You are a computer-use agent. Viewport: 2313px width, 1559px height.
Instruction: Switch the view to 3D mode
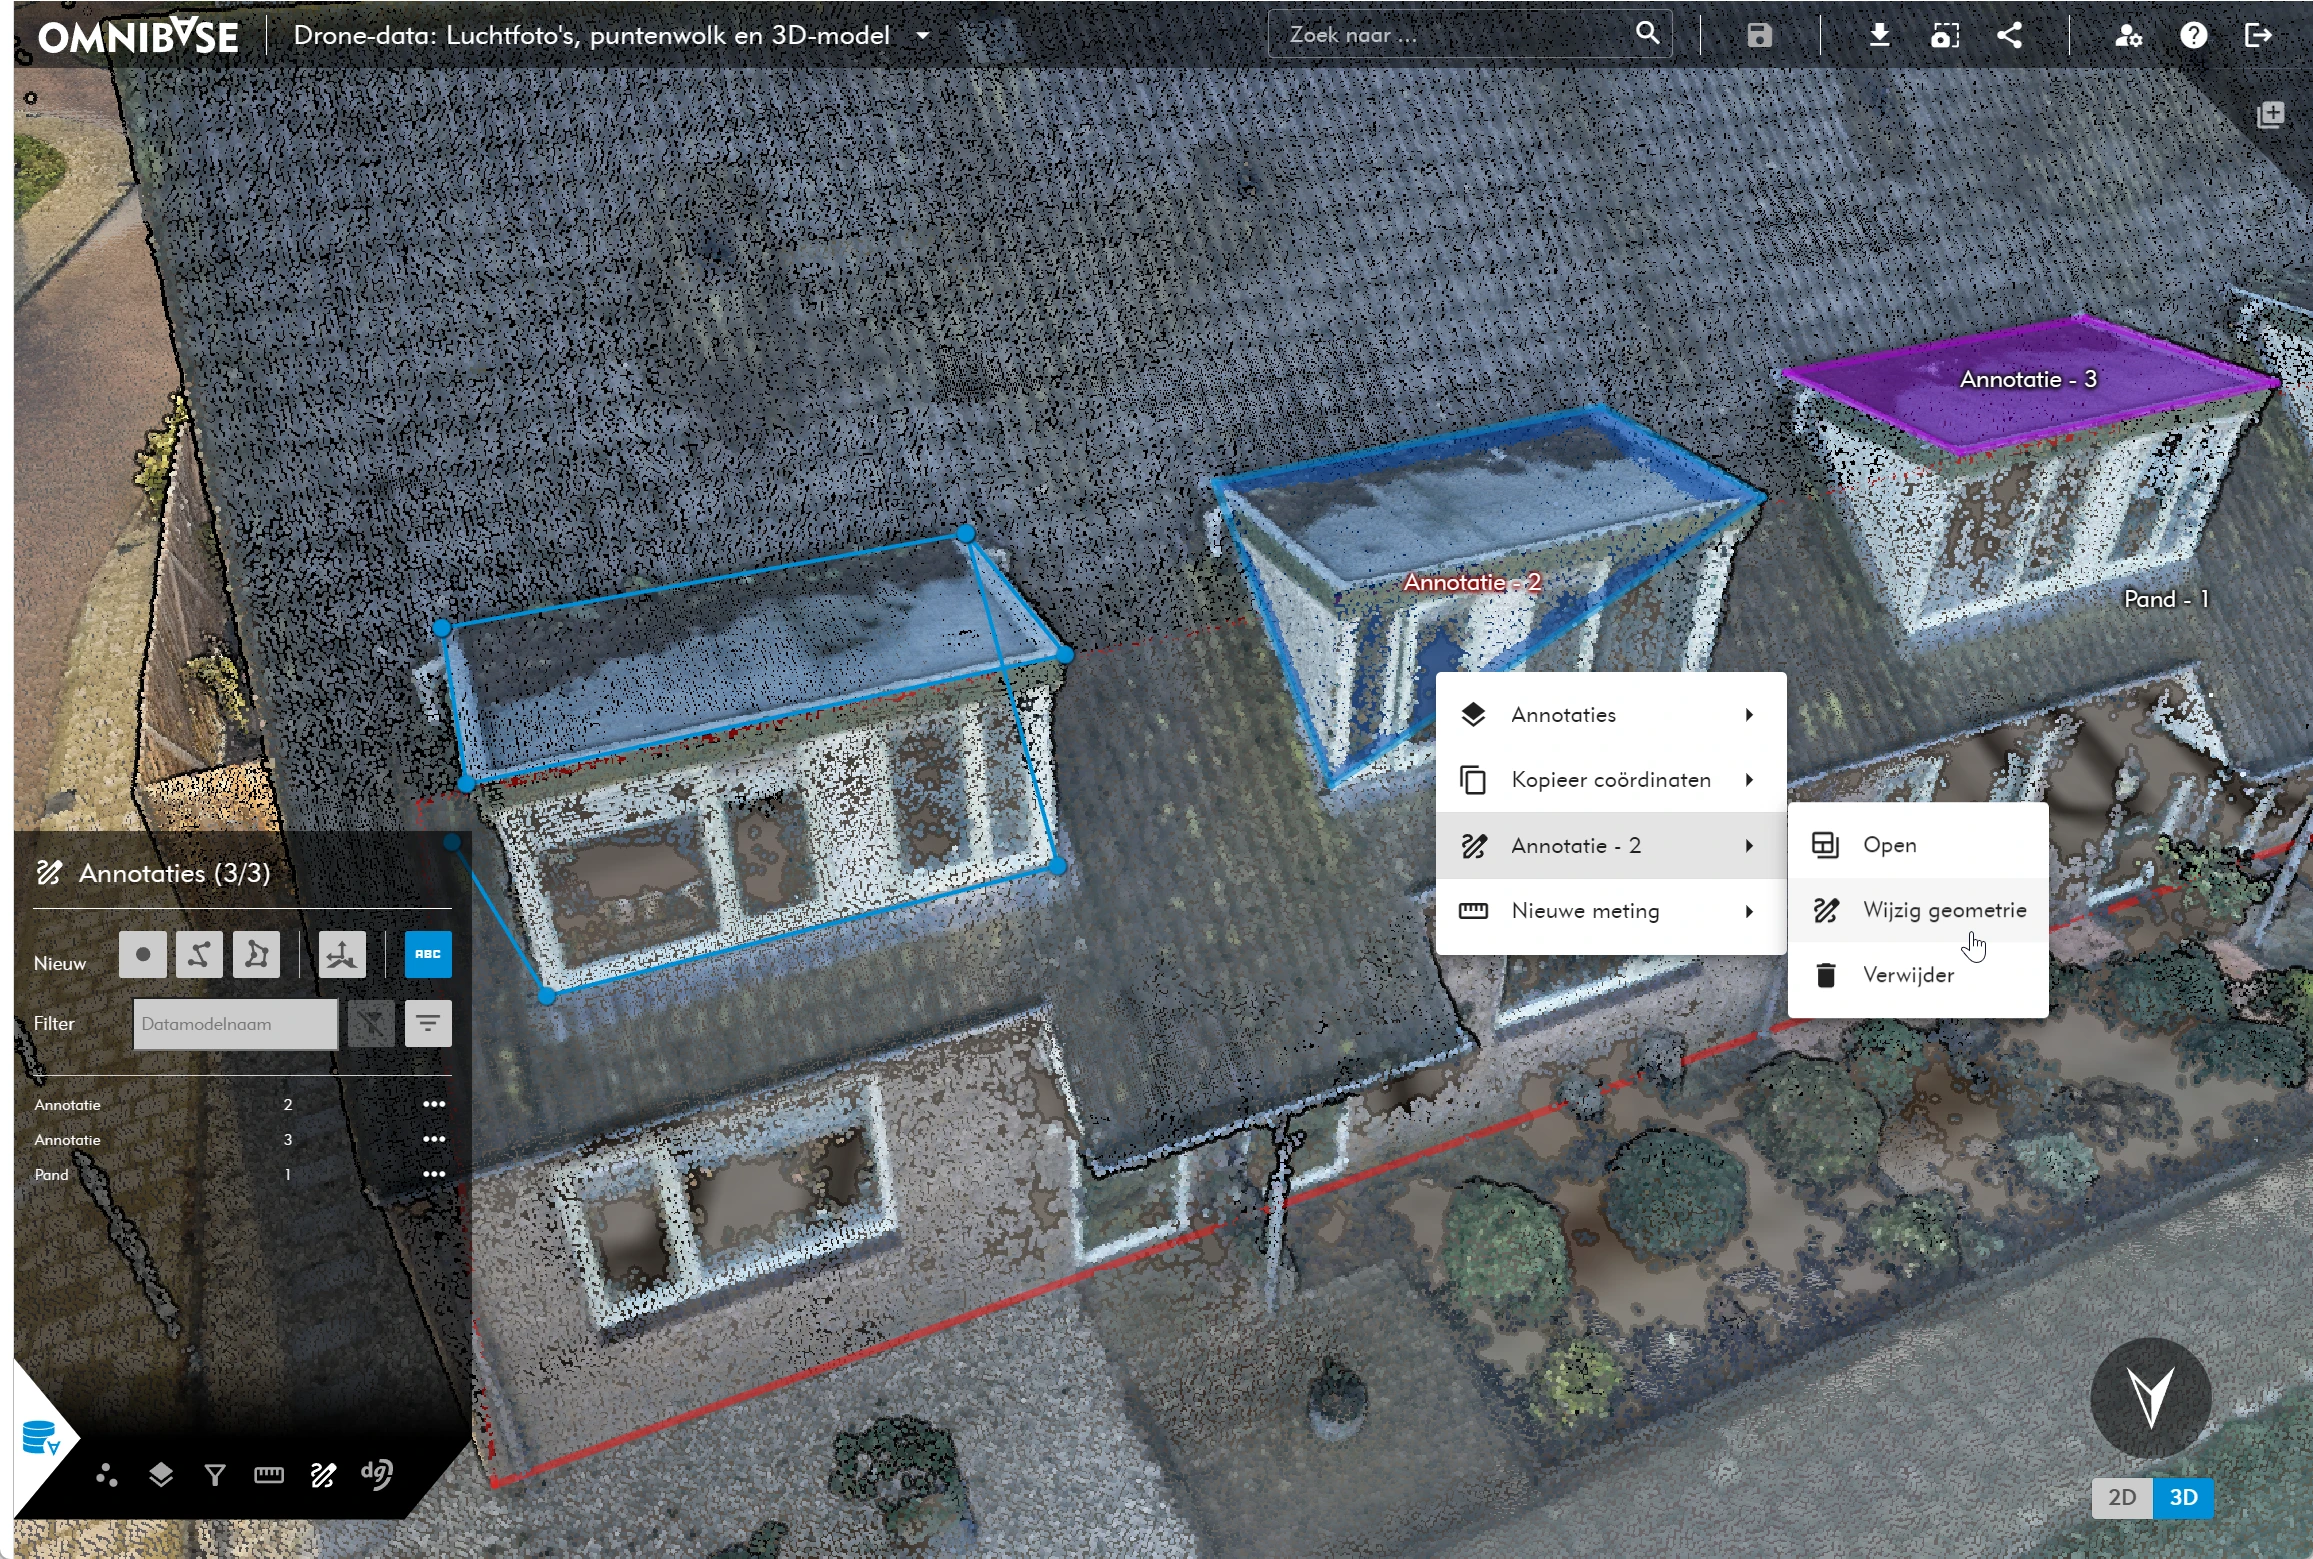[2183, 1497]
